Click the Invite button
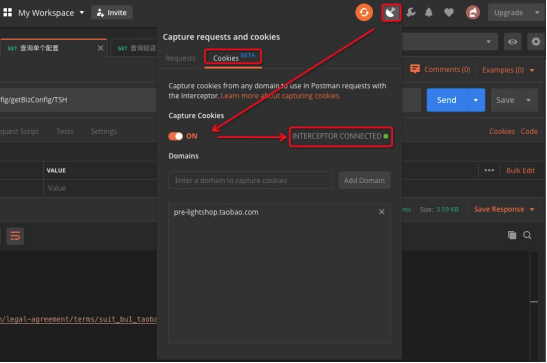This screenshot has width=547, height=363. [112, 13]
